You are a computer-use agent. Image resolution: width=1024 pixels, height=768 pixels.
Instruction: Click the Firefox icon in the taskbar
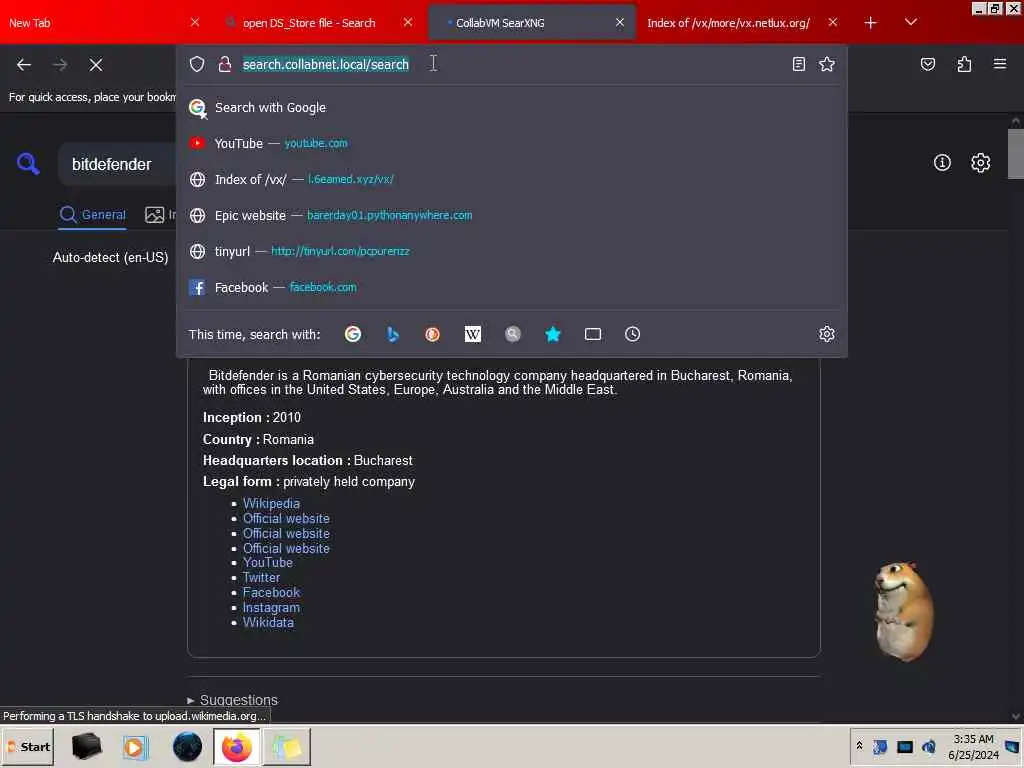point(236,747)
